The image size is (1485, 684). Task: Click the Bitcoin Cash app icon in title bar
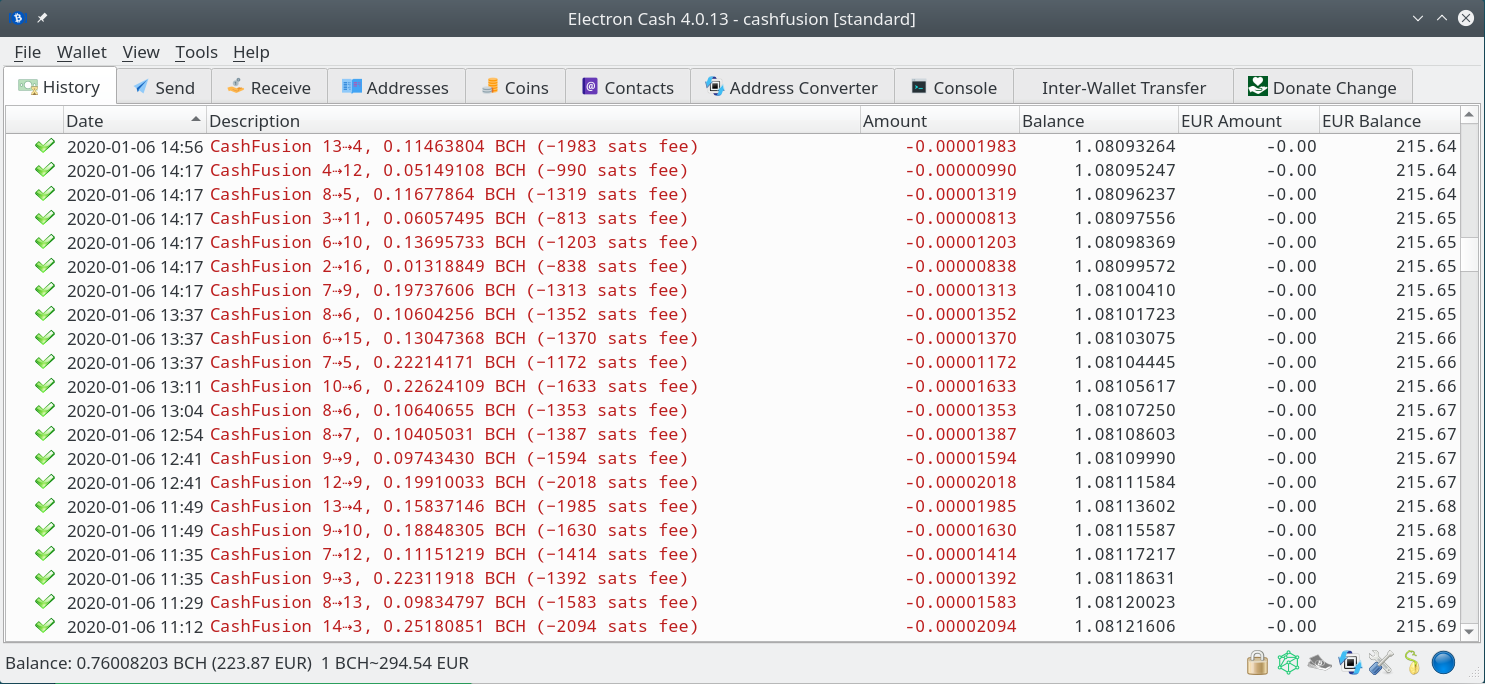pos(17,18)
